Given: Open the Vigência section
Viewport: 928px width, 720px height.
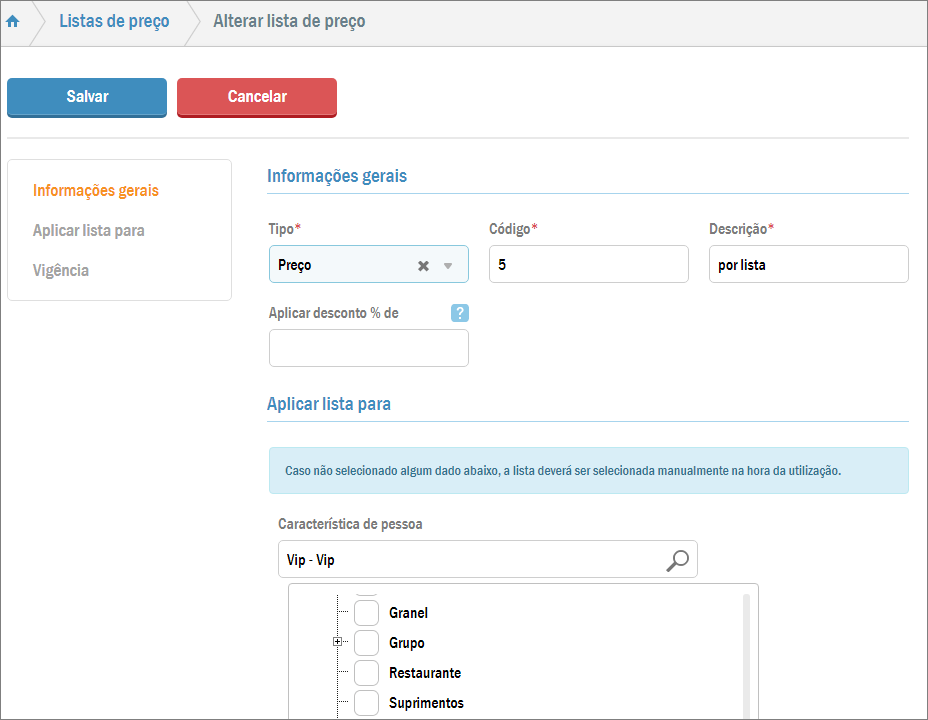Looking at the screenshot, I should tap(60, 270).
